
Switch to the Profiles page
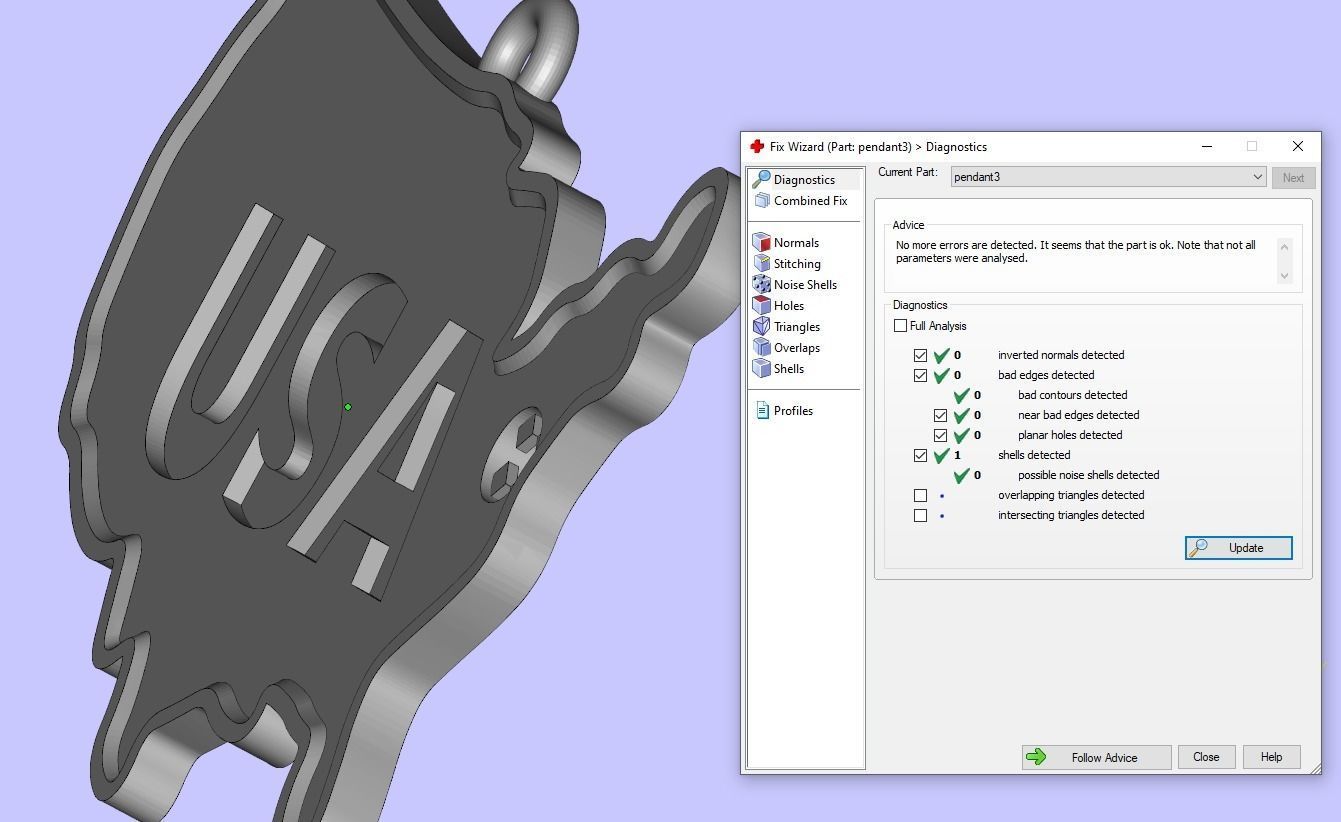coord(793,411)
